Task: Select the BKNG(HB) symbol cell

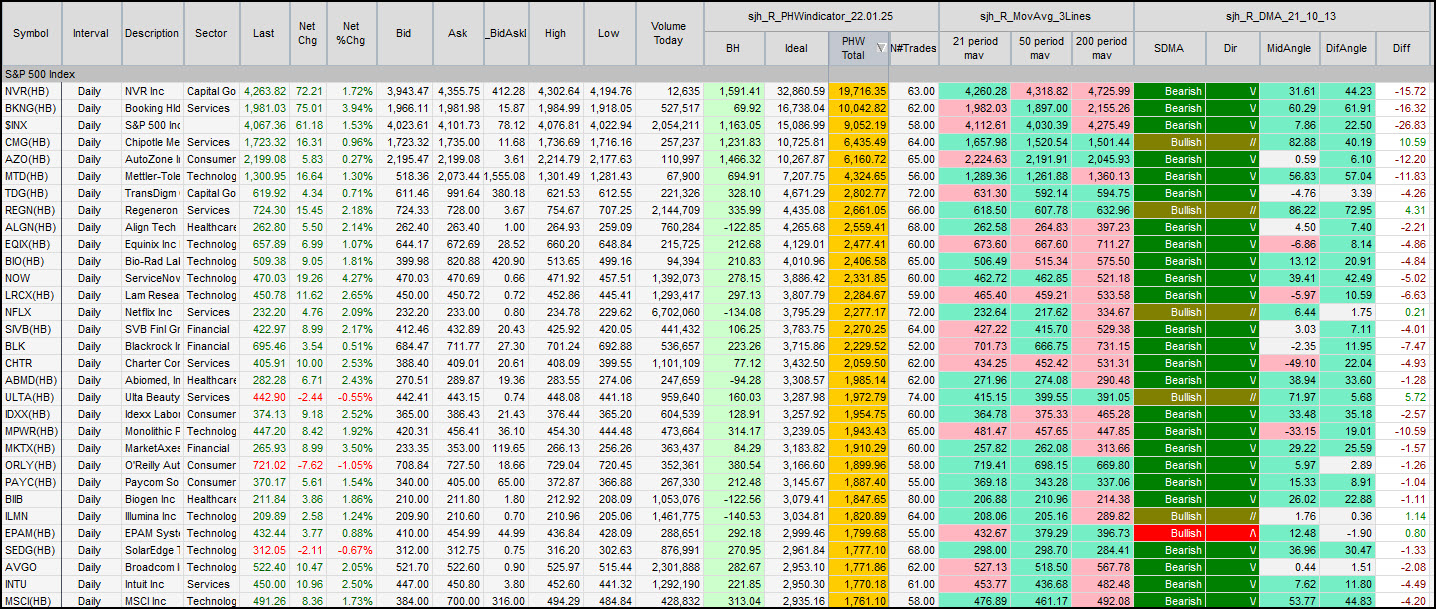Action: point(31,108)
